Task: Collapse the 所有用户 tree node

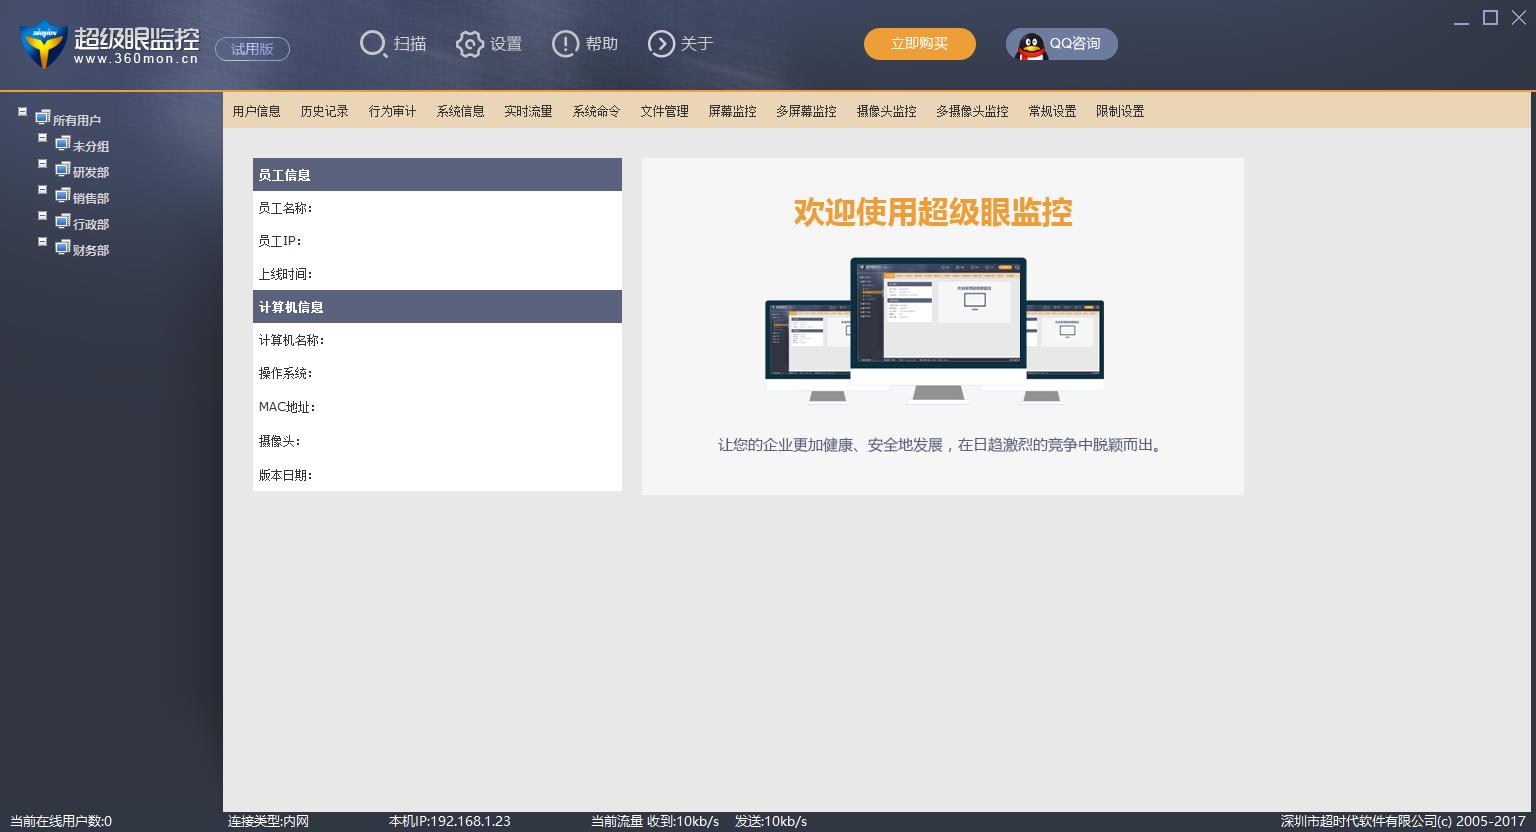Action: pos(22,112)
